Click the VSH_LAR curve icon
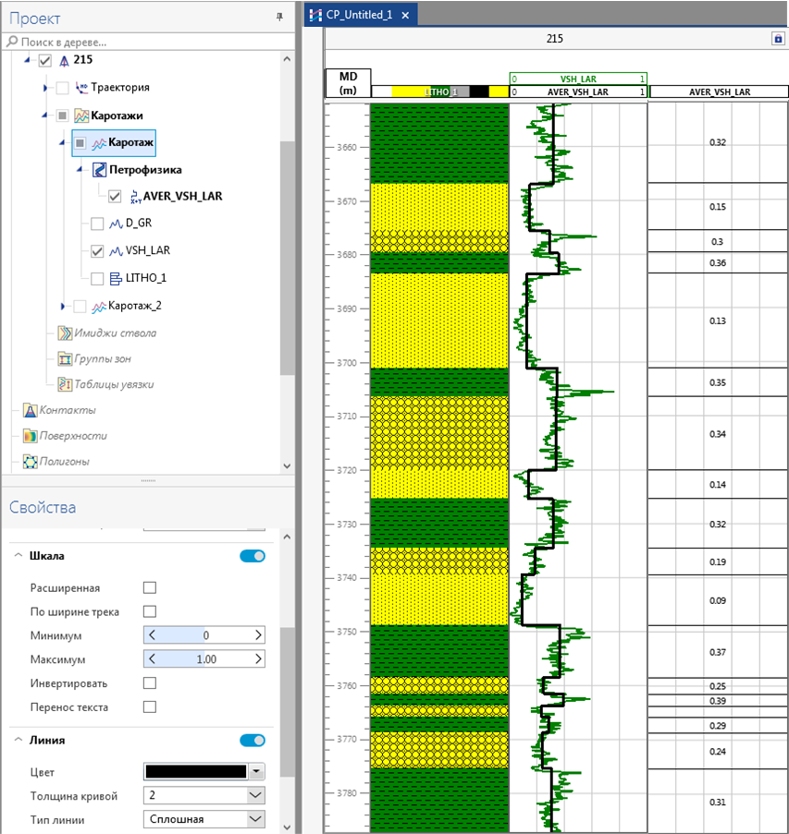The height and width of the screenshot is (834, 789). click(x=116, y=251)
